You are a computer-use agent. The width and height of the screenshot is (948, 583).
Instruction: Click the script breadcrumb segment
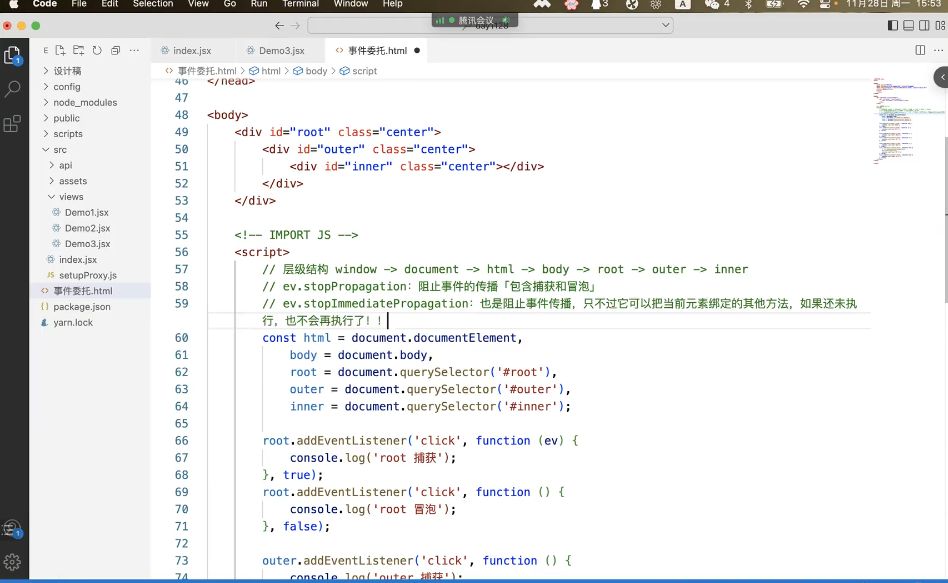359,71
